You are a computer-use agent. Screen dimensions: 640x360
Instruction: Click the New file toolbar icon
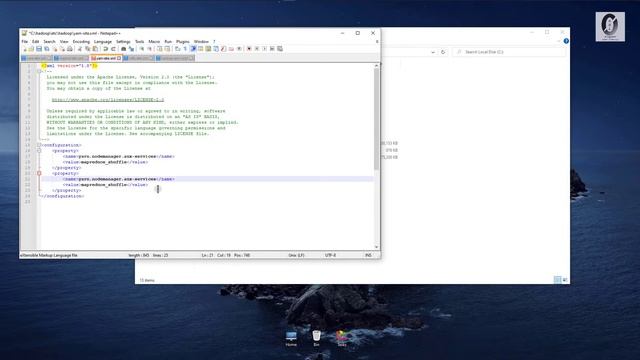pos(25,49)
